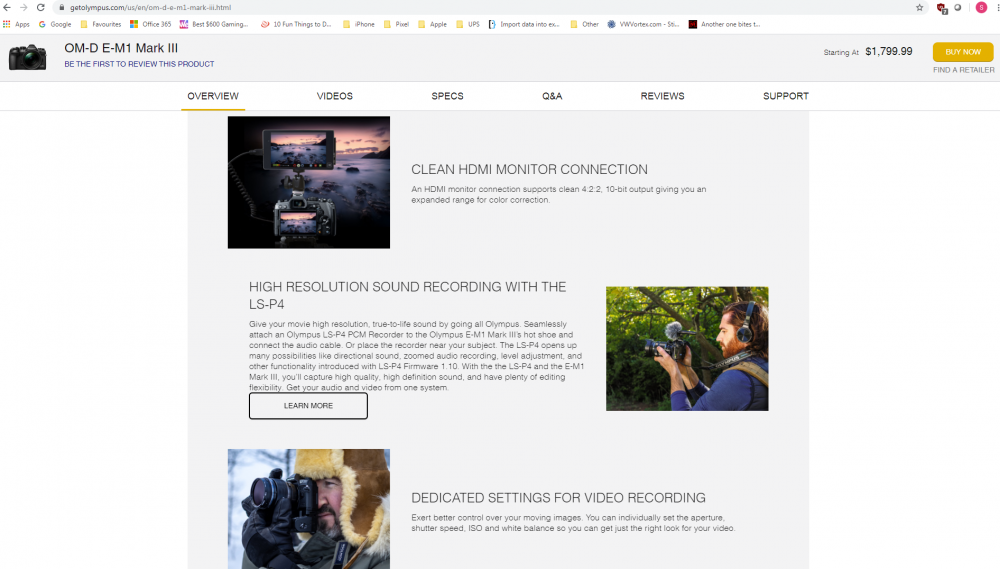This screenshot has width=1000, height=569.
Task: Click the HDMI monitor connection image
Action: click(x=309, y=182)
